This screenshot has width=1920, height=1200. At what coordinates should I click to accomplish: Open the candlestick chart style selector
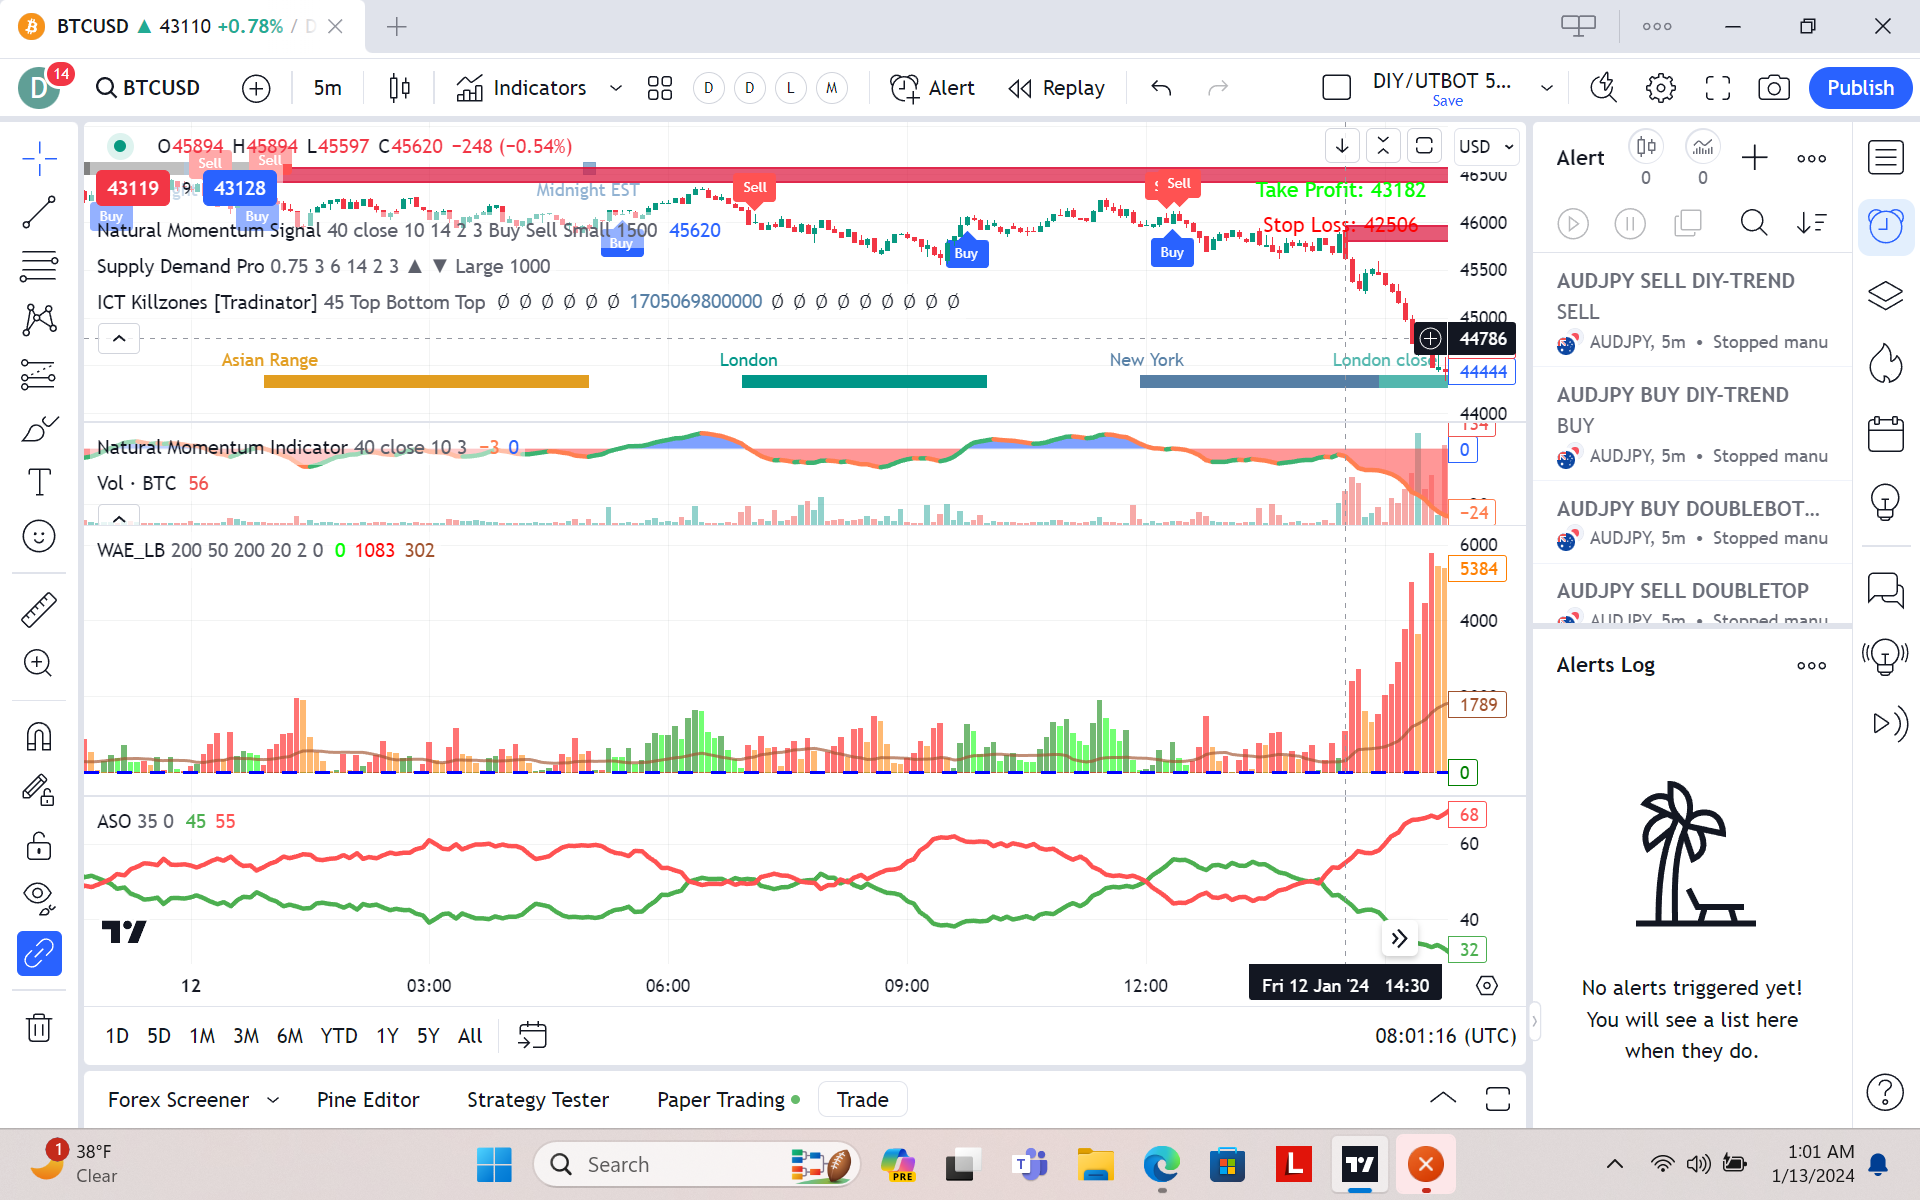(399, 88)
